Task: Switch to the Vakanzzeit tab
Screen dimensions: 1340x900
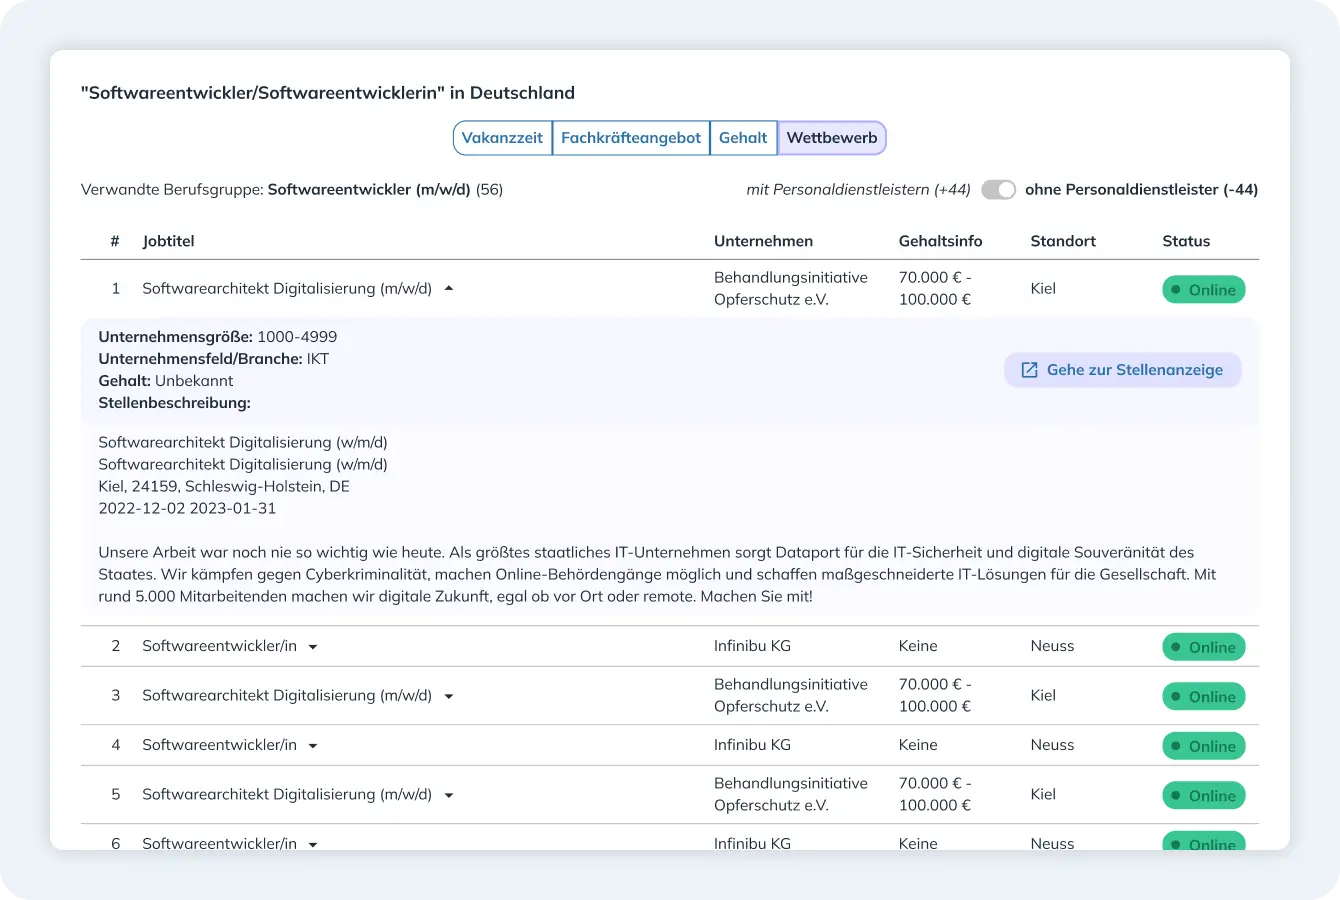Action: click(x=502, y=138)
